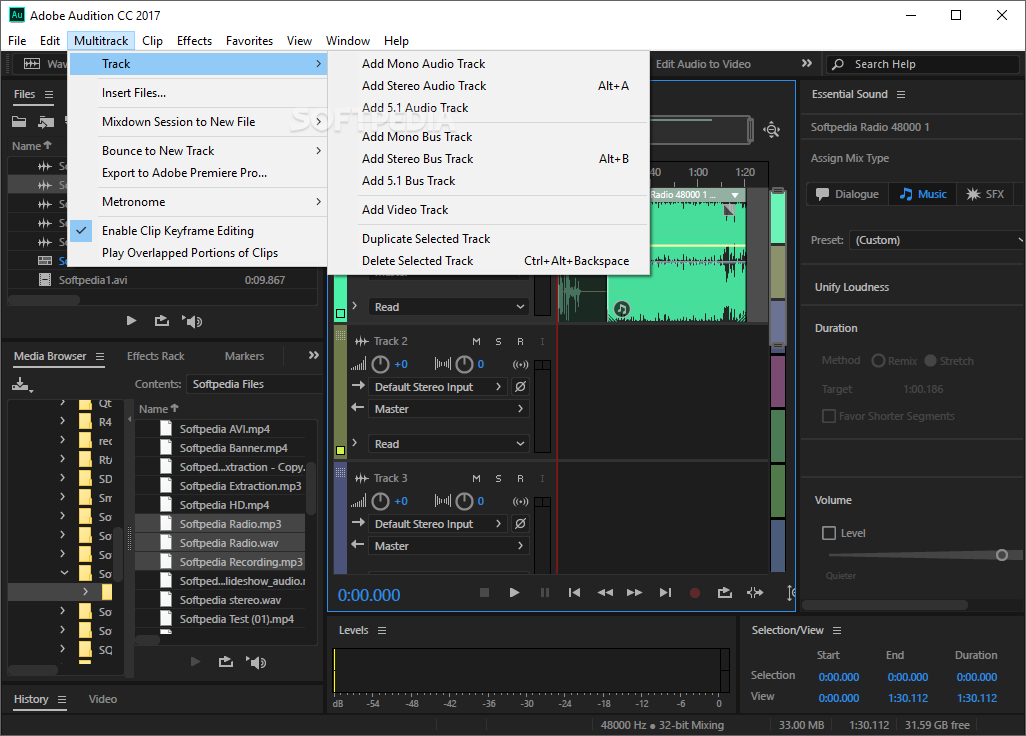This screenshot has width=1026, height=736.
Task: Click the Import File icon in Files panel
Action: pos(46,122)
